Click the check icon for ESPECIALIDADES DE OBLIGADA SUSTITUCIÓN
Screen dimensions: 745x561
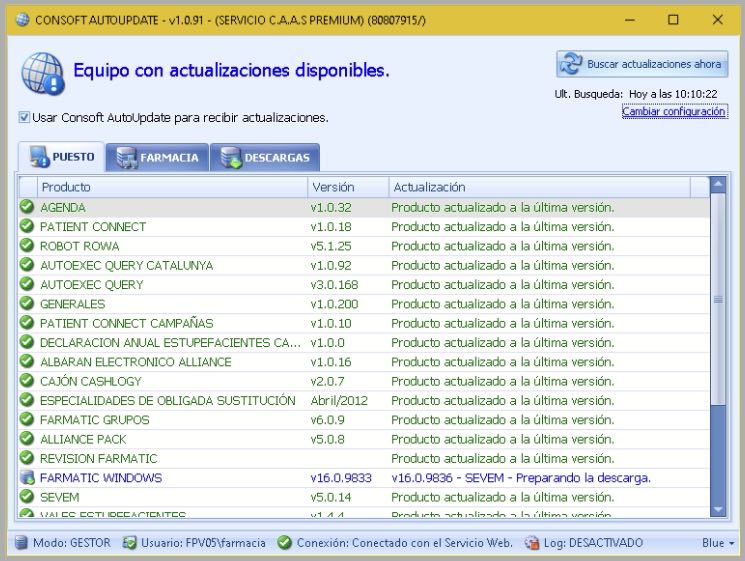coord(27,400)
